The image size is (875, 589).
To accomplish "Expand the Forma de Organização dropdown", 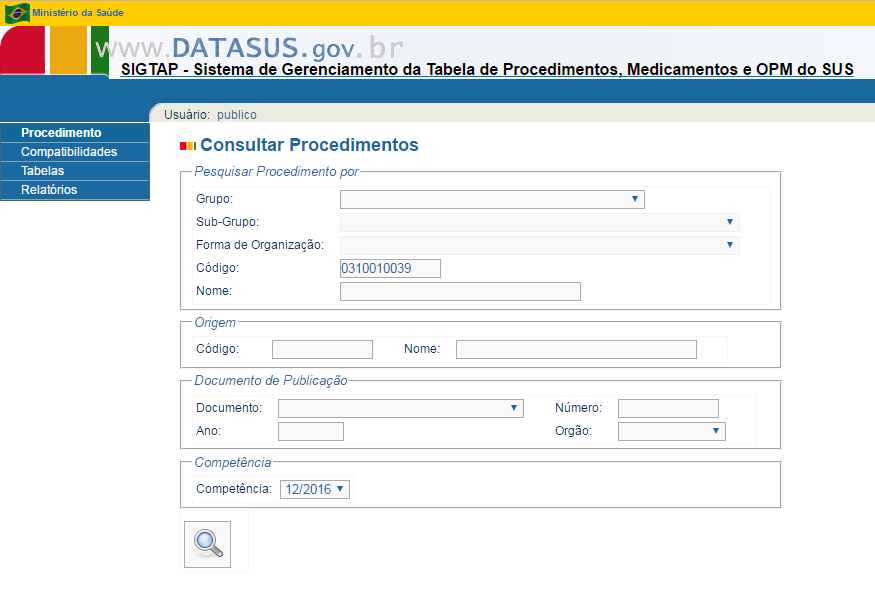I will 539,245.
